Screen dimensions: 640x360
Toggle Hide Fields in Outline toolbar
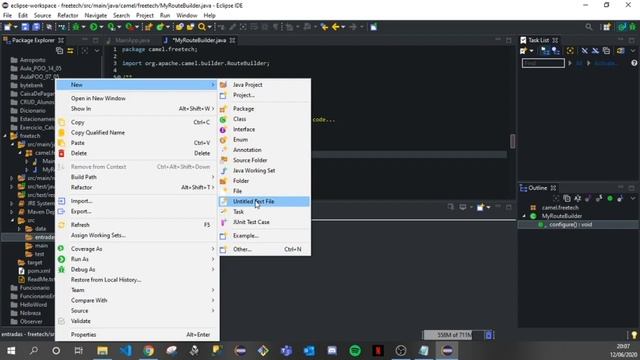tap(588, 198)
